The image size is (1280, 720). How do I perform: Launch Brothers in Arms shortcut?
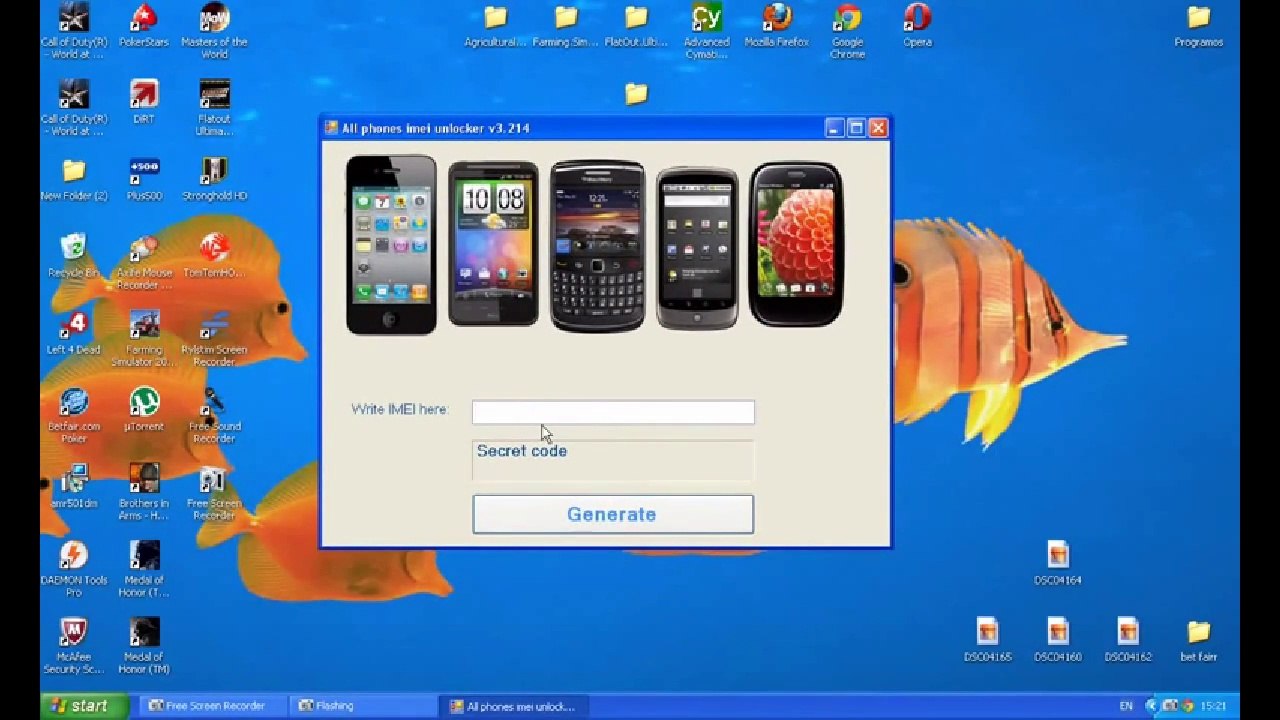[x=144, y=492]
